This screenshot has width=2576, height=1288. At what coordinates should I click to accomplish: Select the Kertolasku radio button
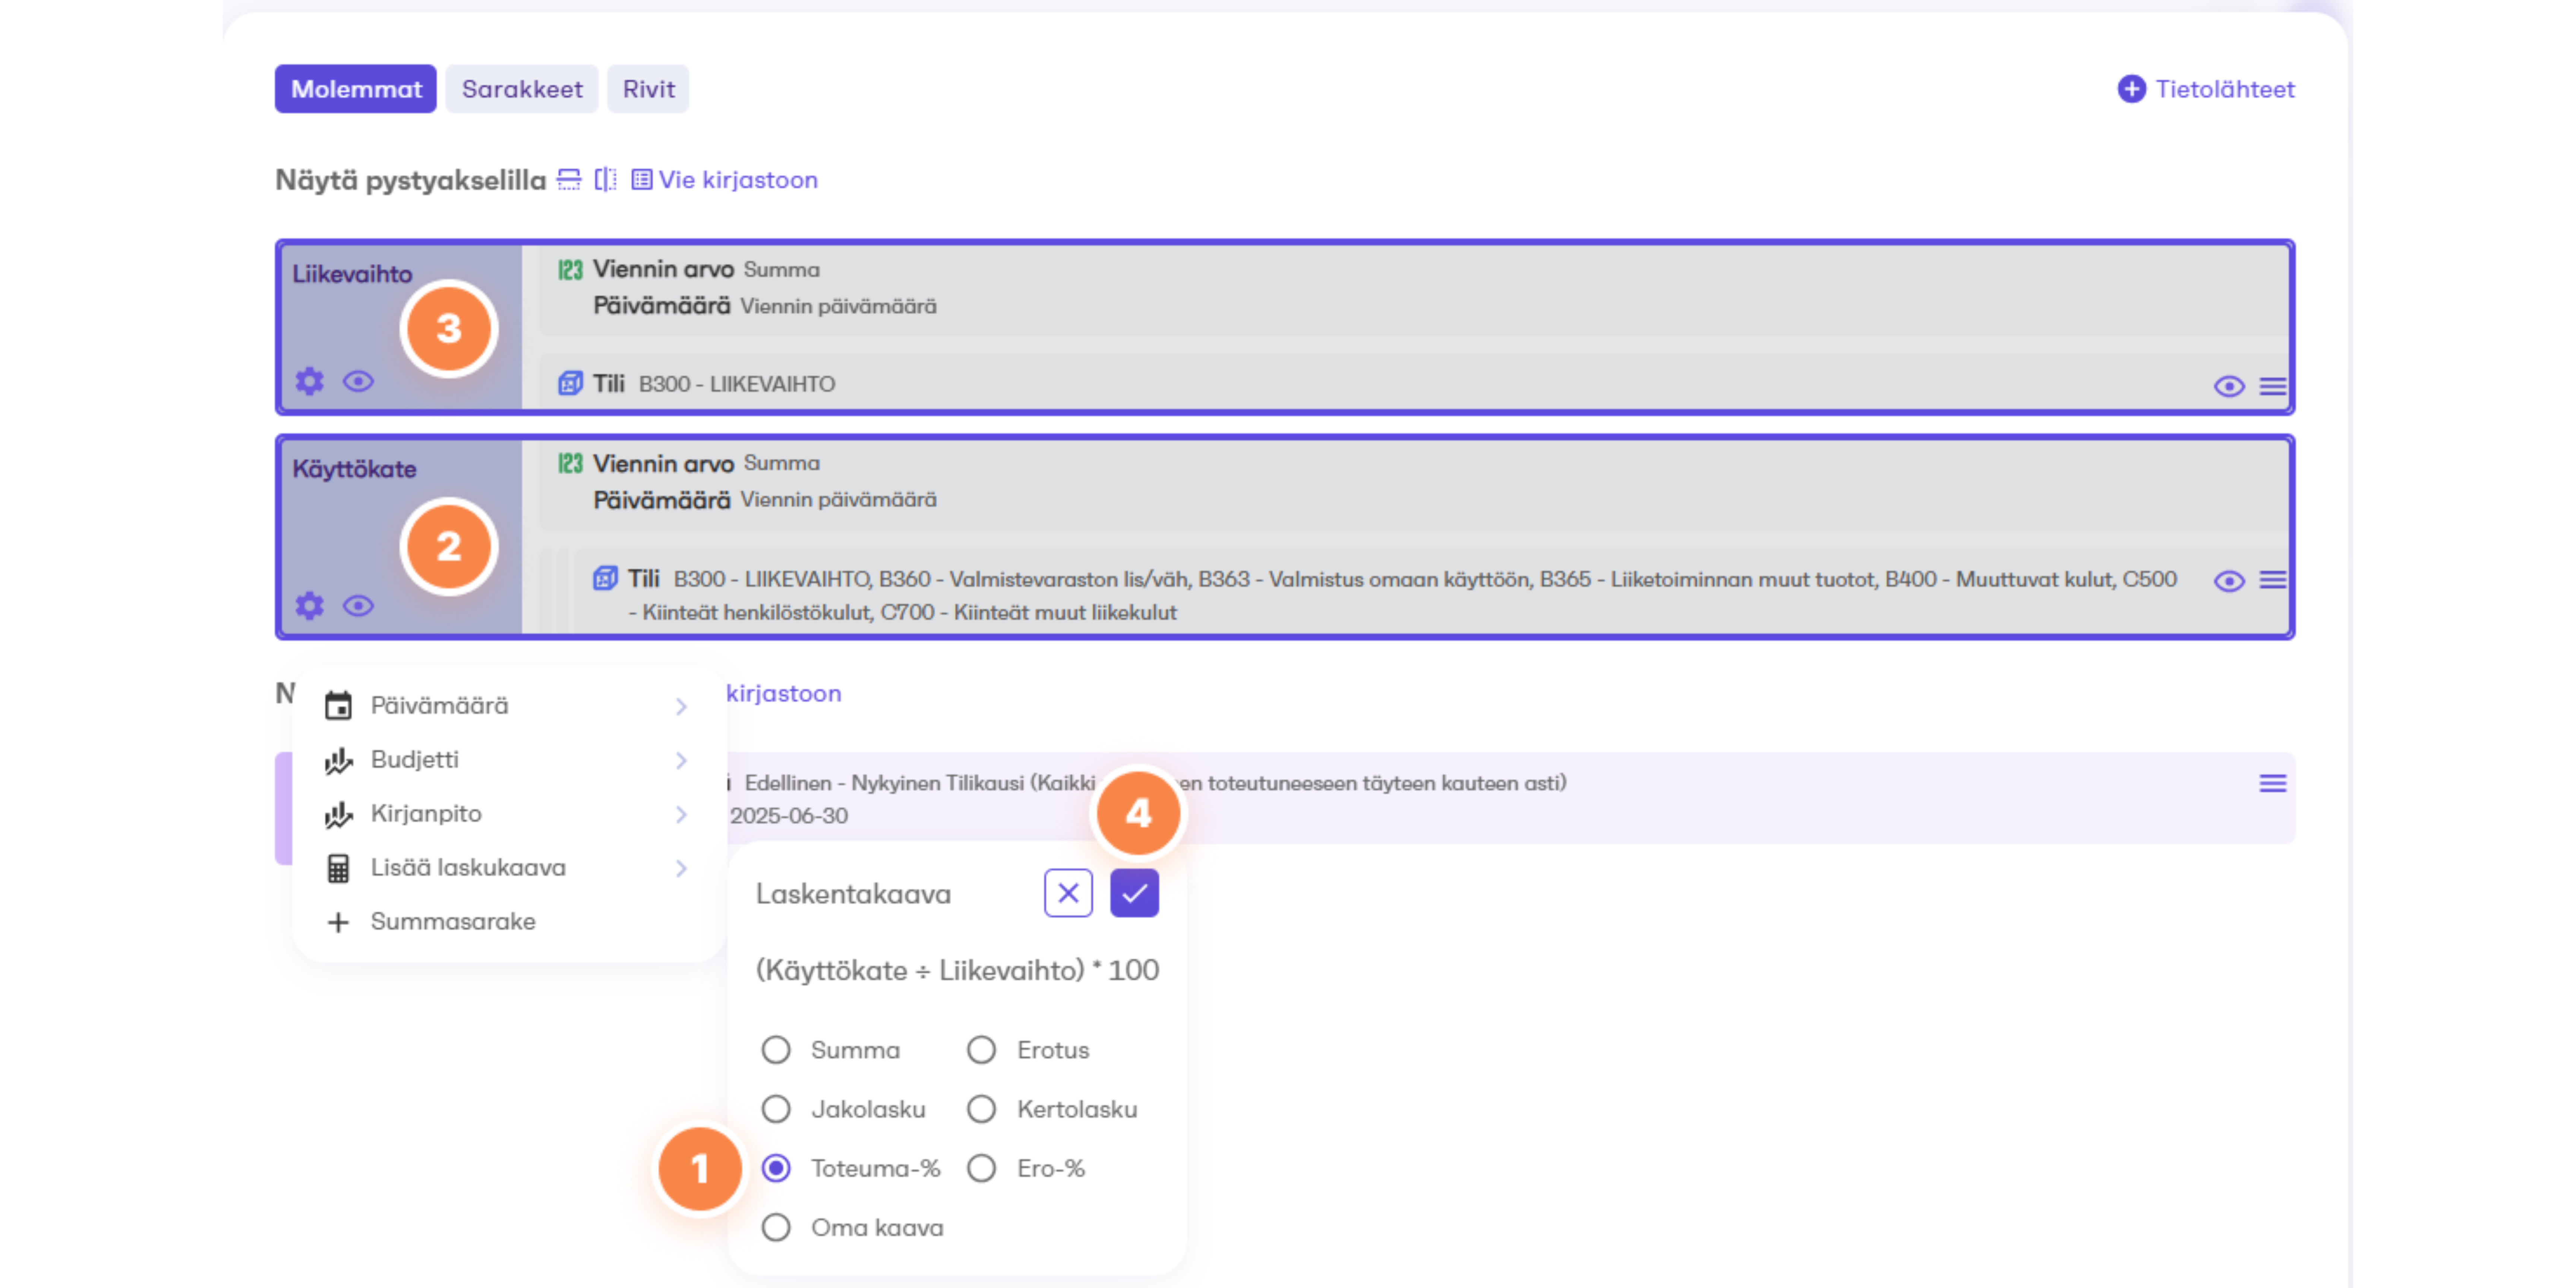(981, 1109)
